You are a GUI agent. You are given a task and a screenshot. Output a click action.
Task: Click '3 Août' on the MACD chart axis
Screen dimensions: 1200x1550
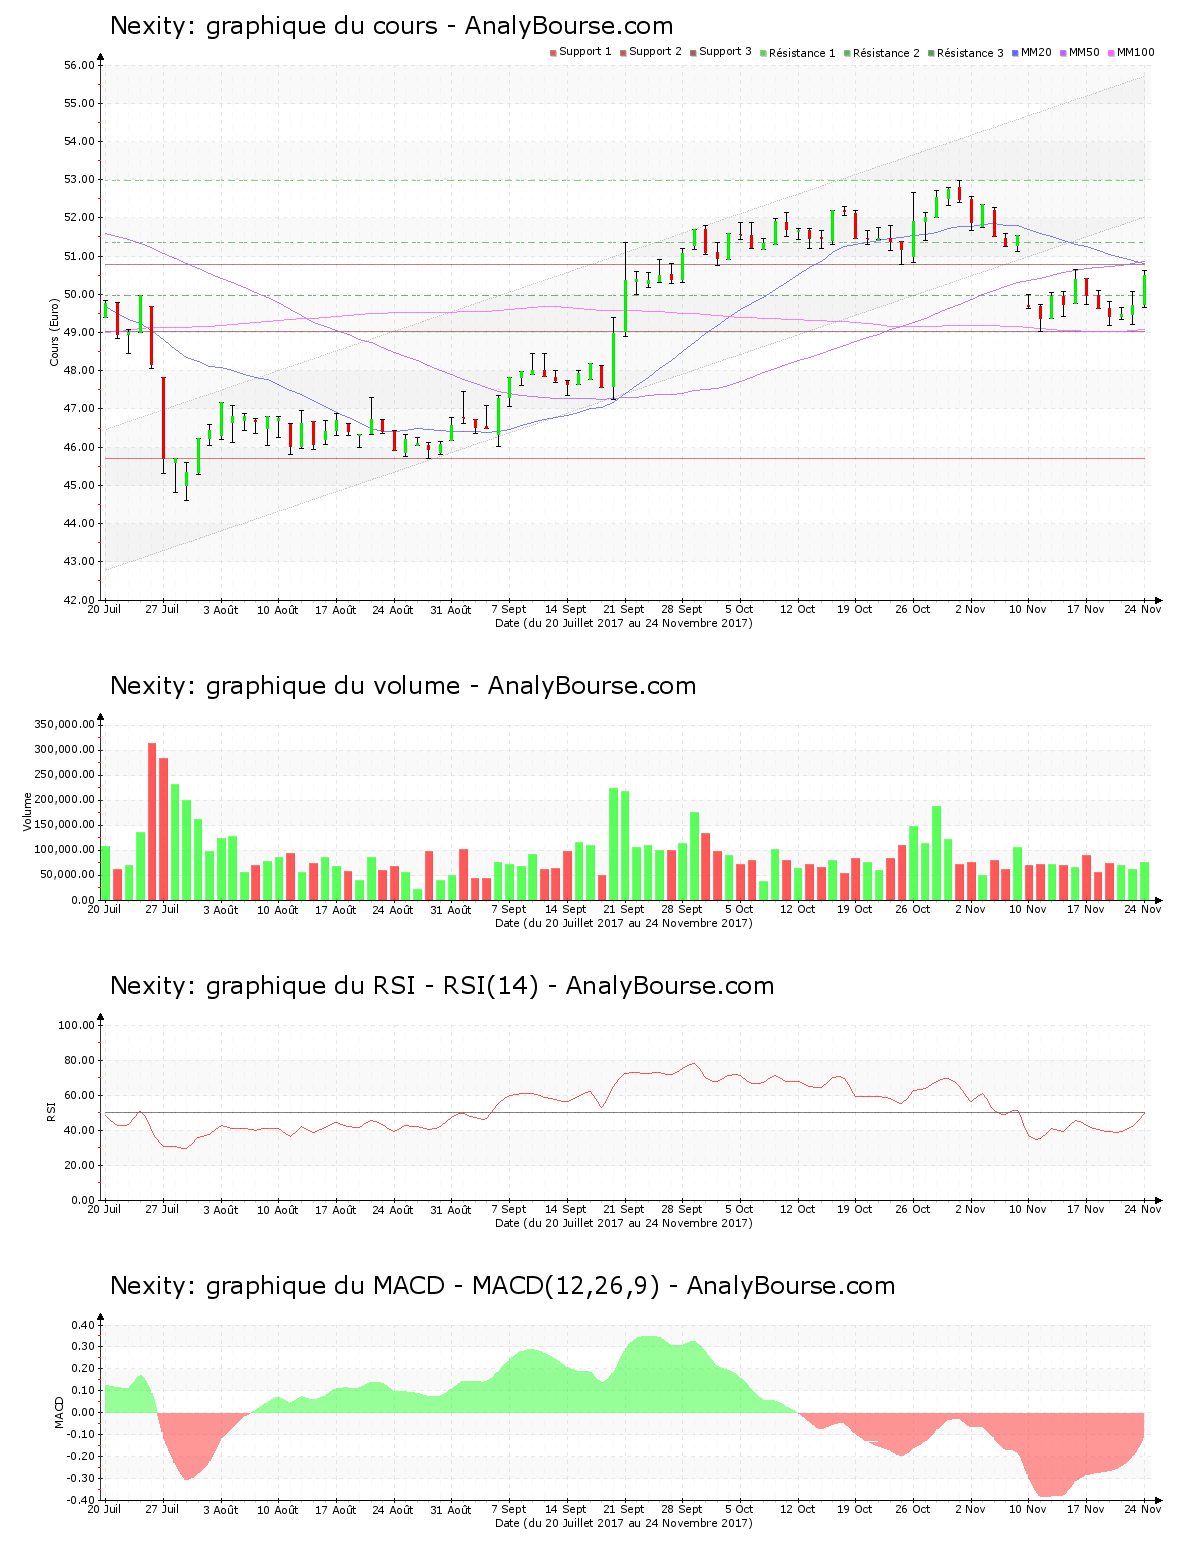[220, 1509]
